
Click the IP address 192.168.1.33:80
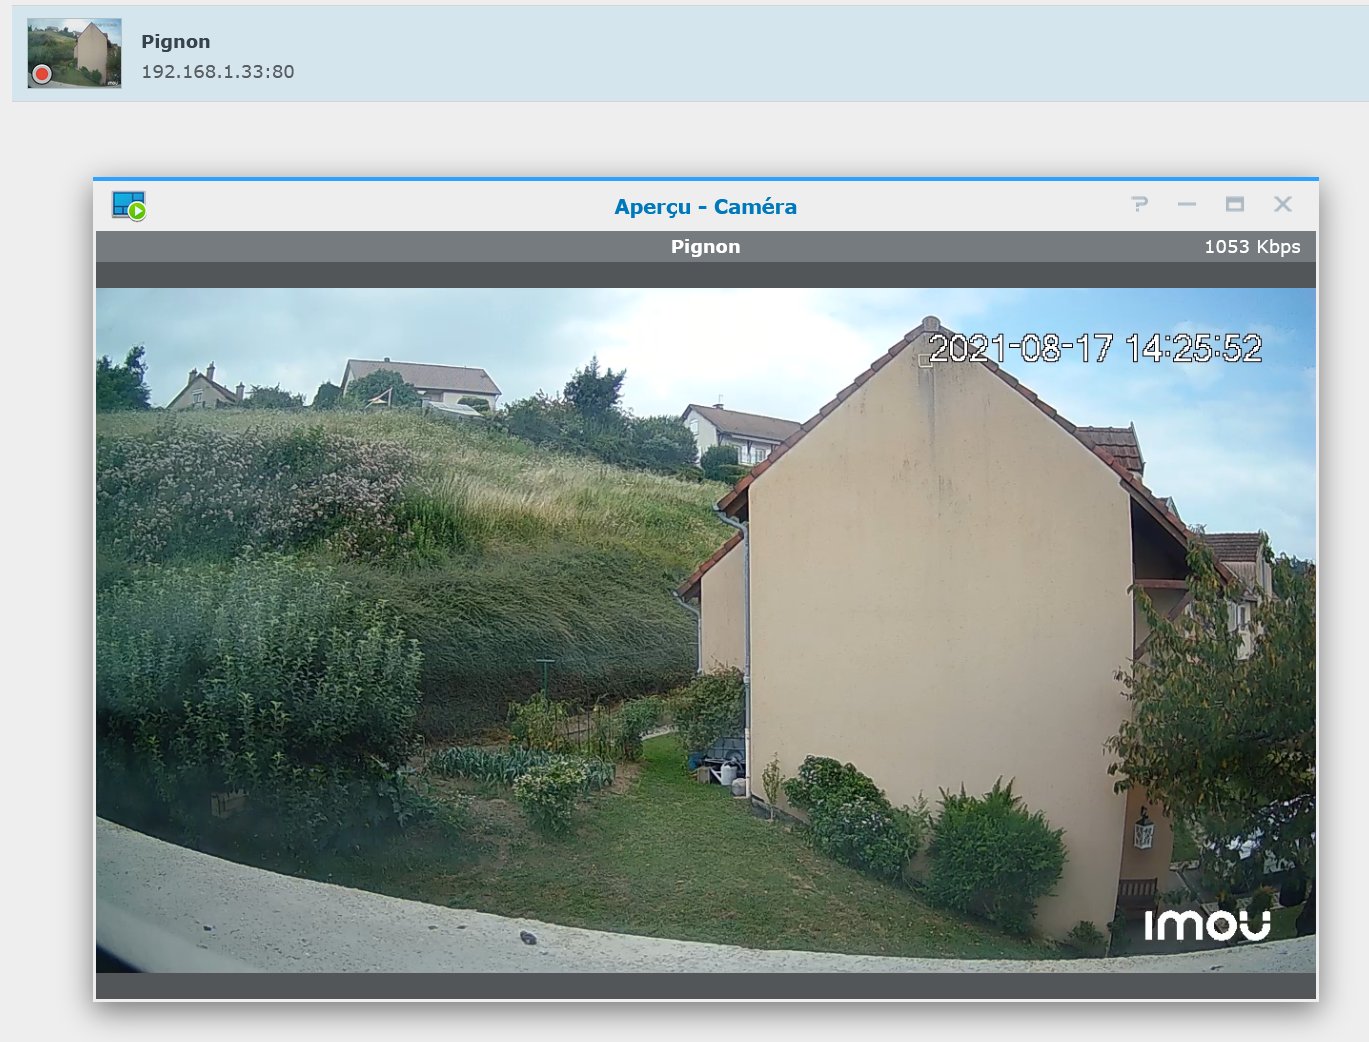(218, 72)
